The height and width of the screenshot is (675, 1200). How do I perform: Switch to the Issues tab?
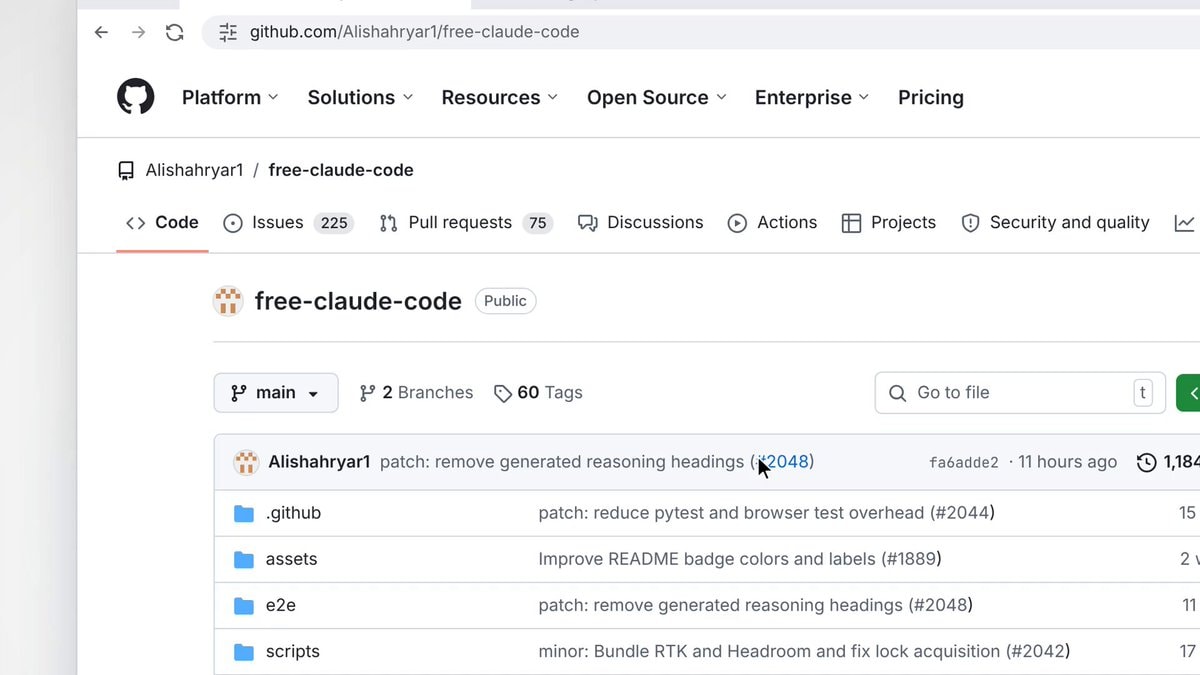pos(288,223)
